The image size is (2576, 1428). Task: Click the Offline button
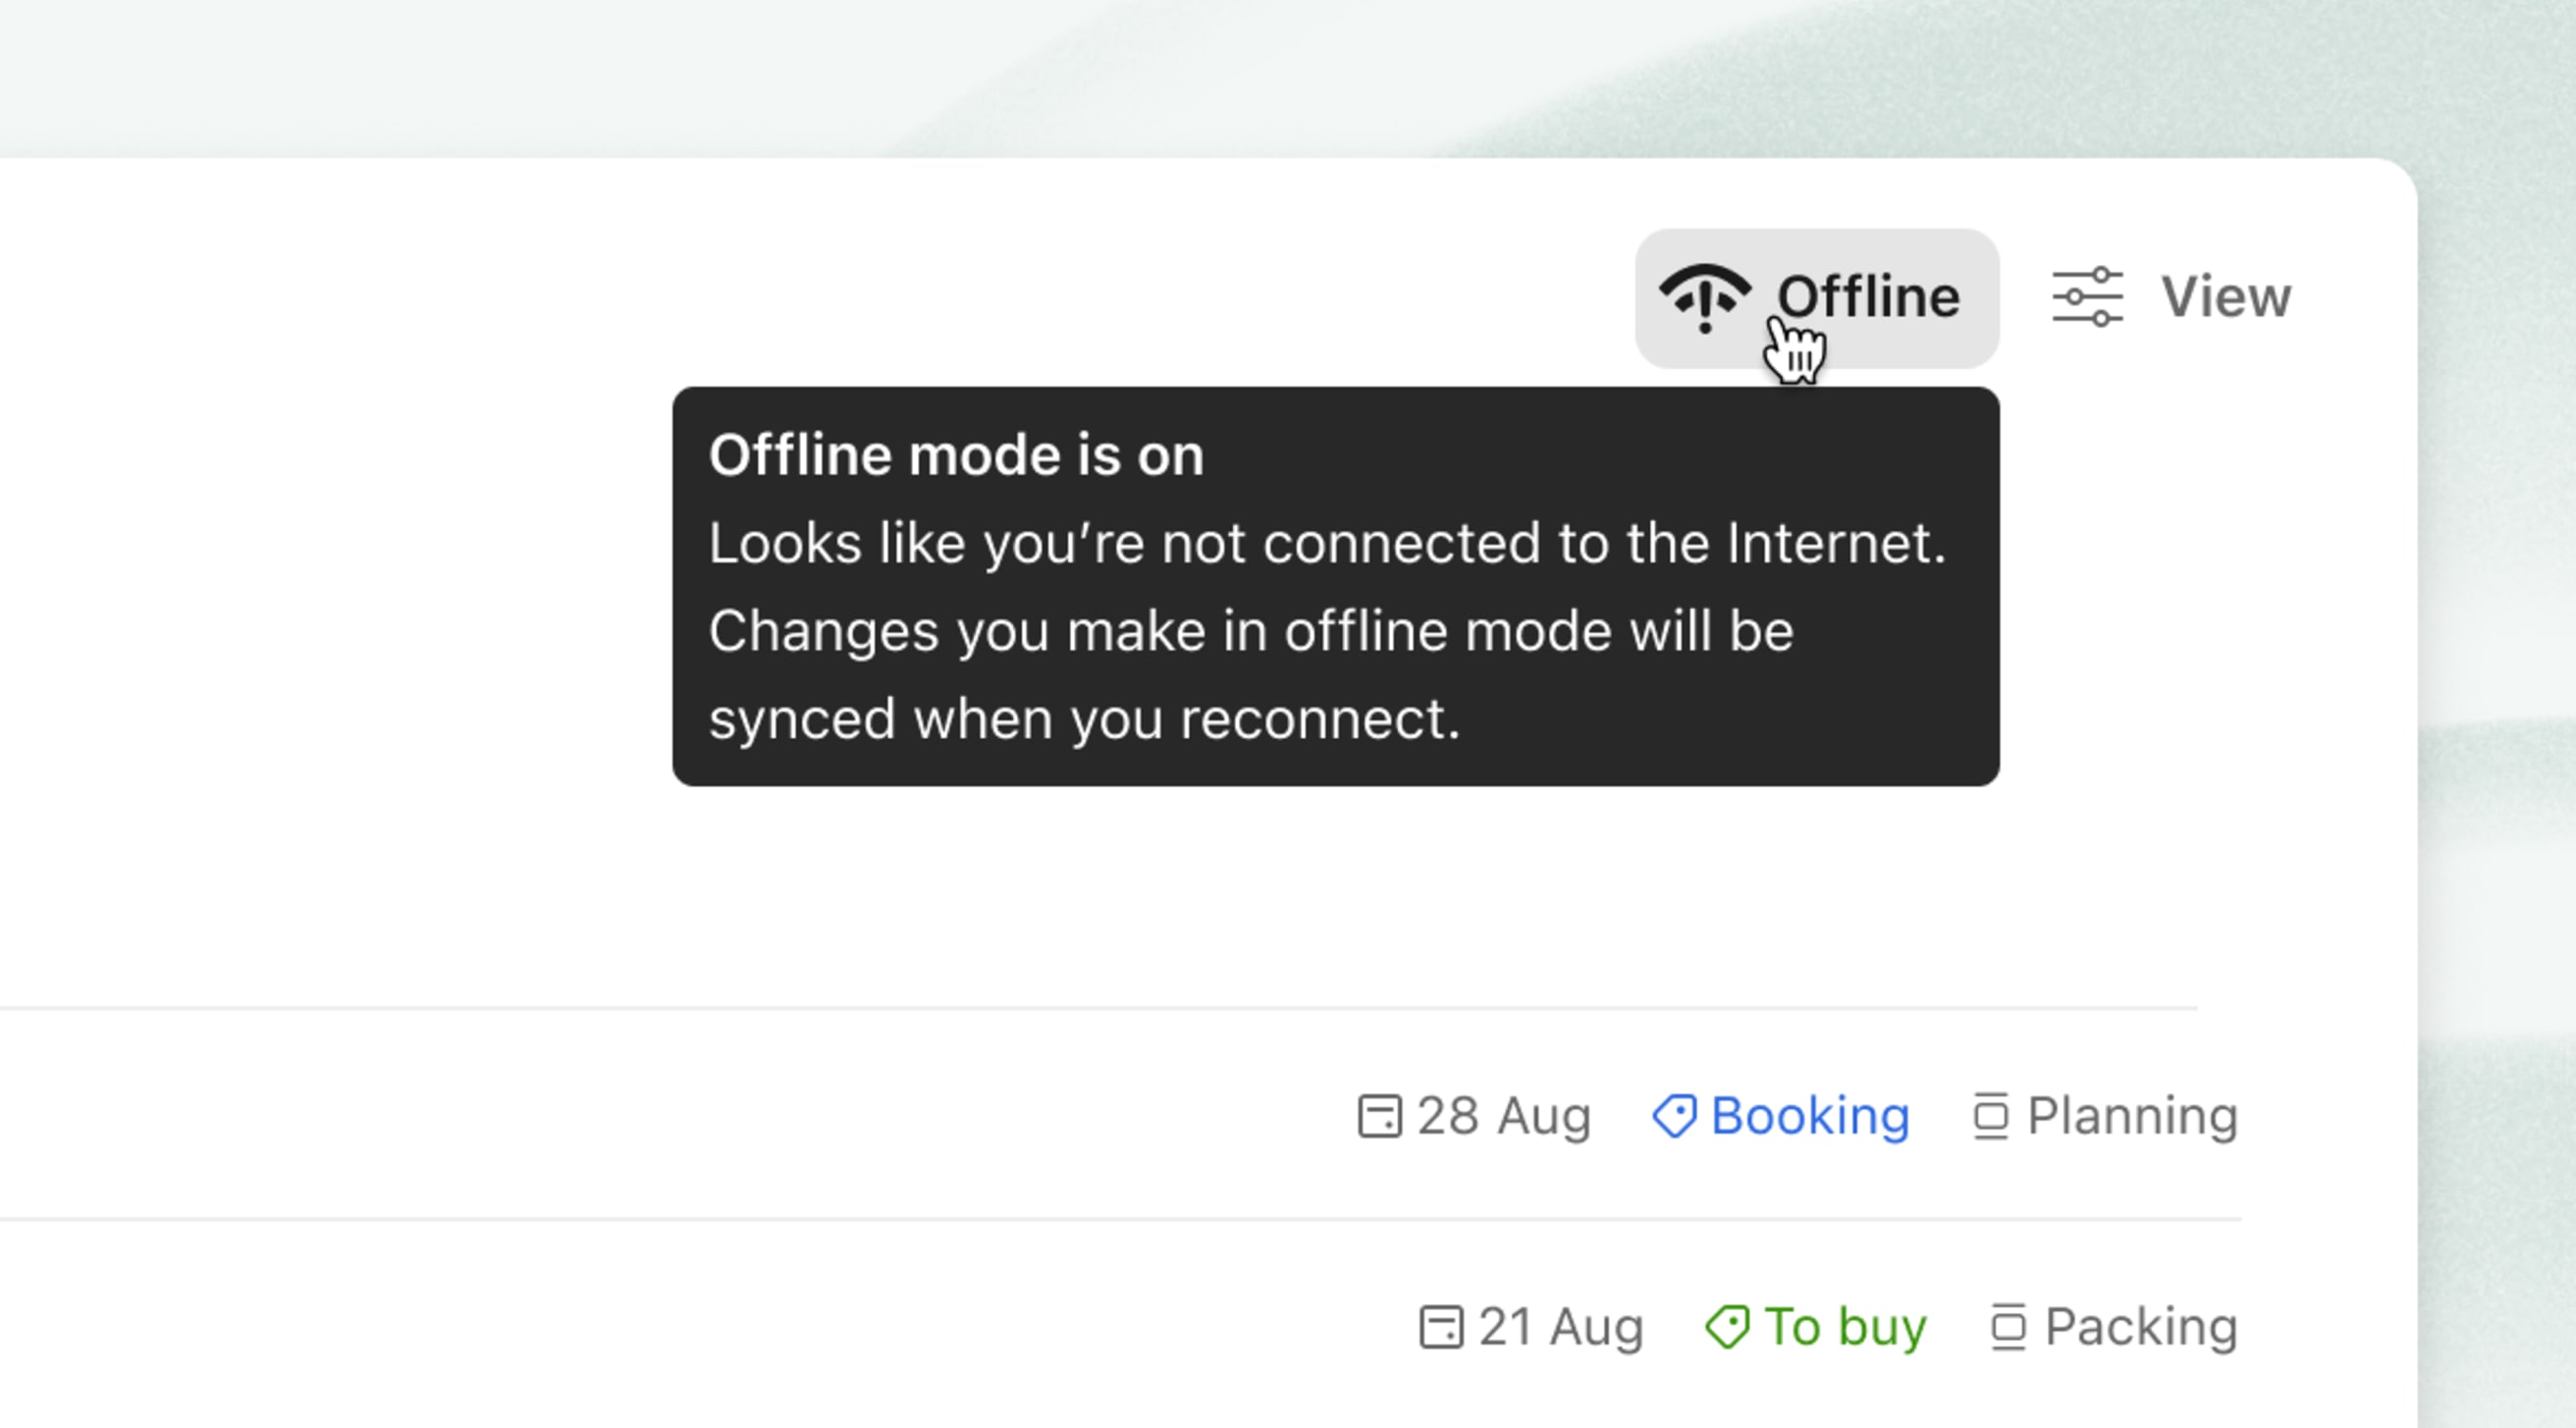coord(1815,295)
